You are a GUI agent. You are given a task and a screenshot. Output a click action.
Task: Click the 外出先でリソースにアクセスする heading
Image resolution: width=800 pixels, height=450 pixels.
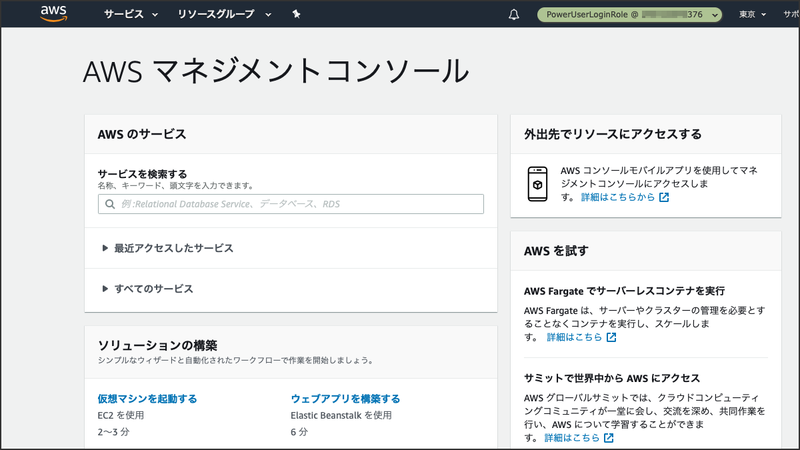pos(613,134)
